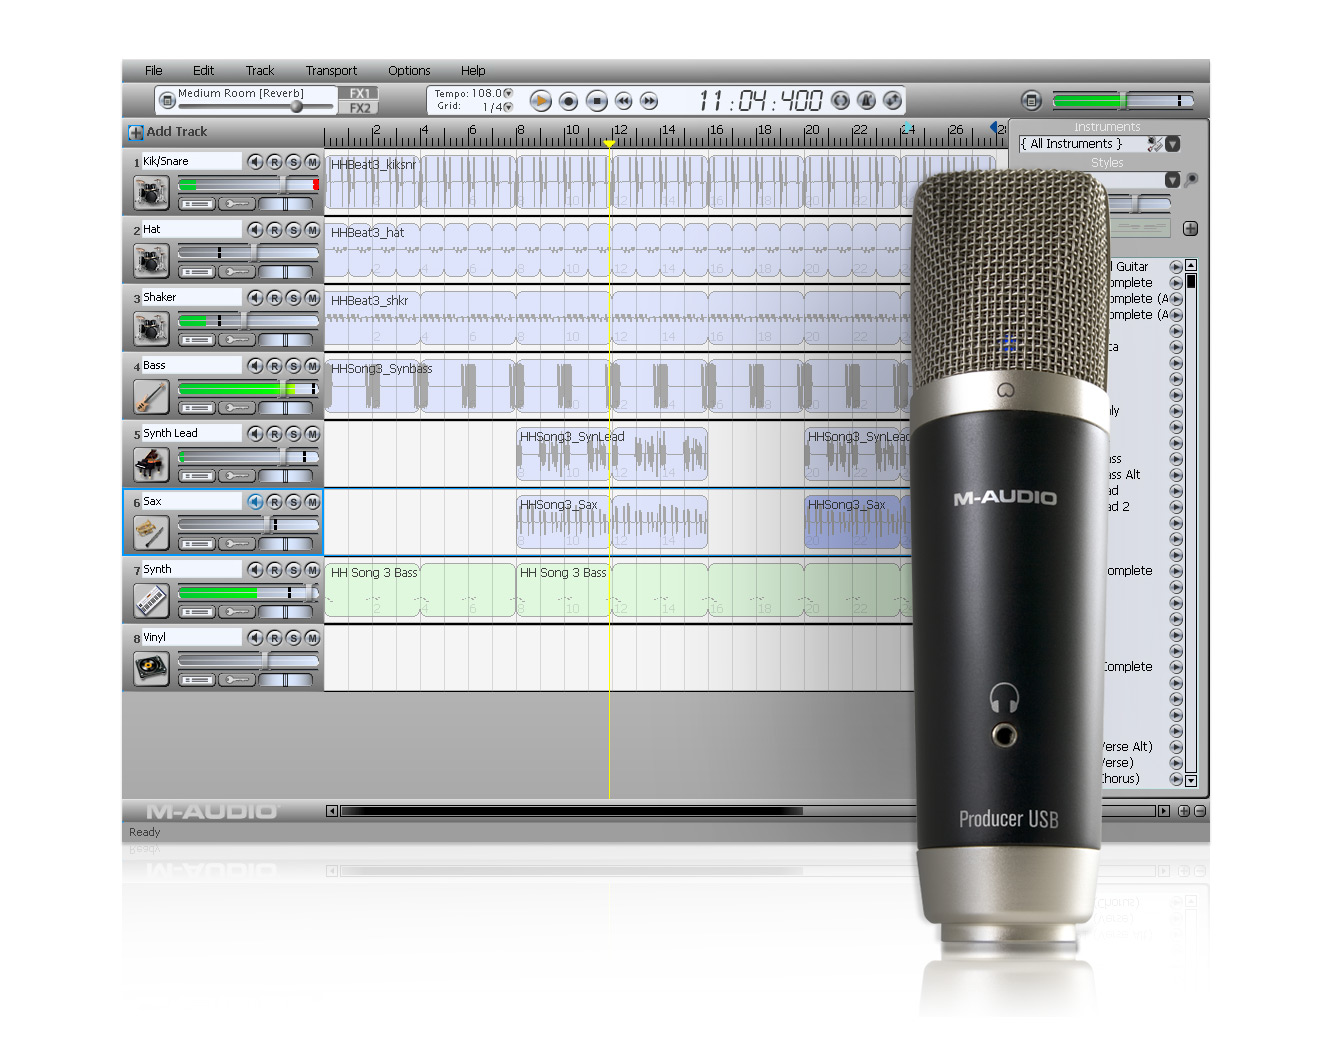
Task: Expand the All Instruments dropdown
Action: 1173,144
